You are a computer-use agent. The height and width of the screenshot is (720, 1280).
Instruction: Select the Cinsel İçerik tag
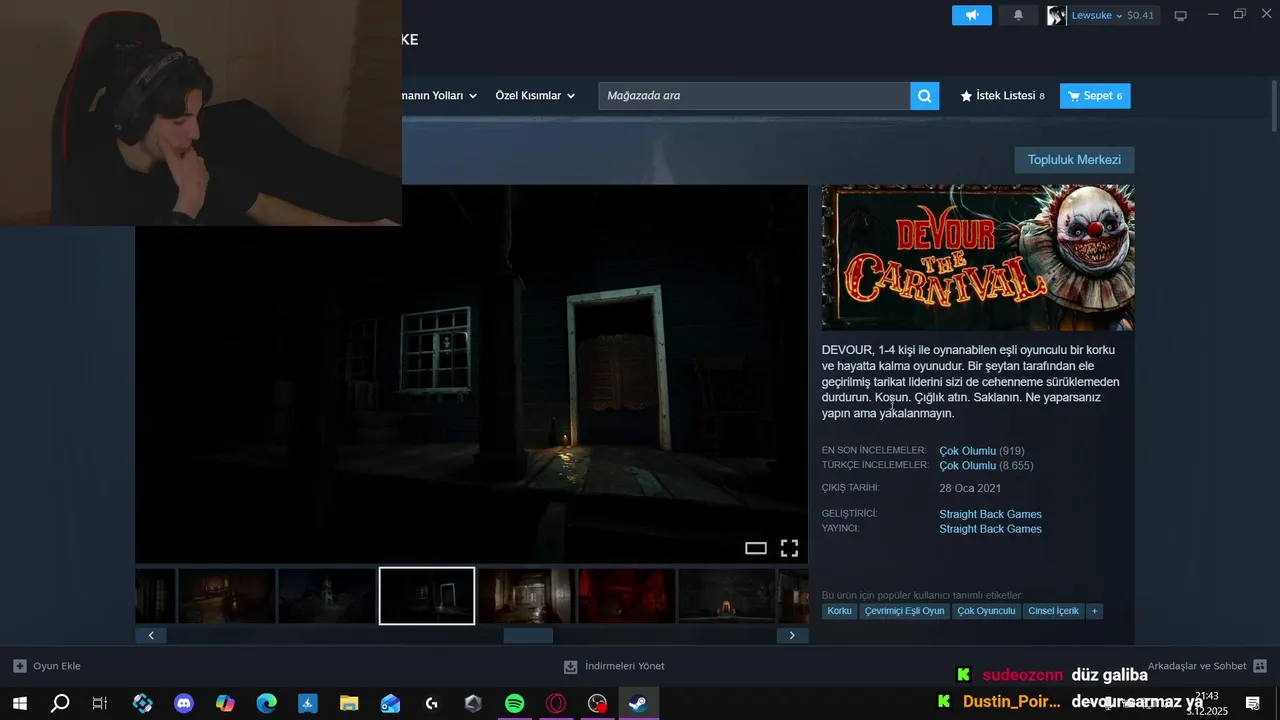[1053, 611]
